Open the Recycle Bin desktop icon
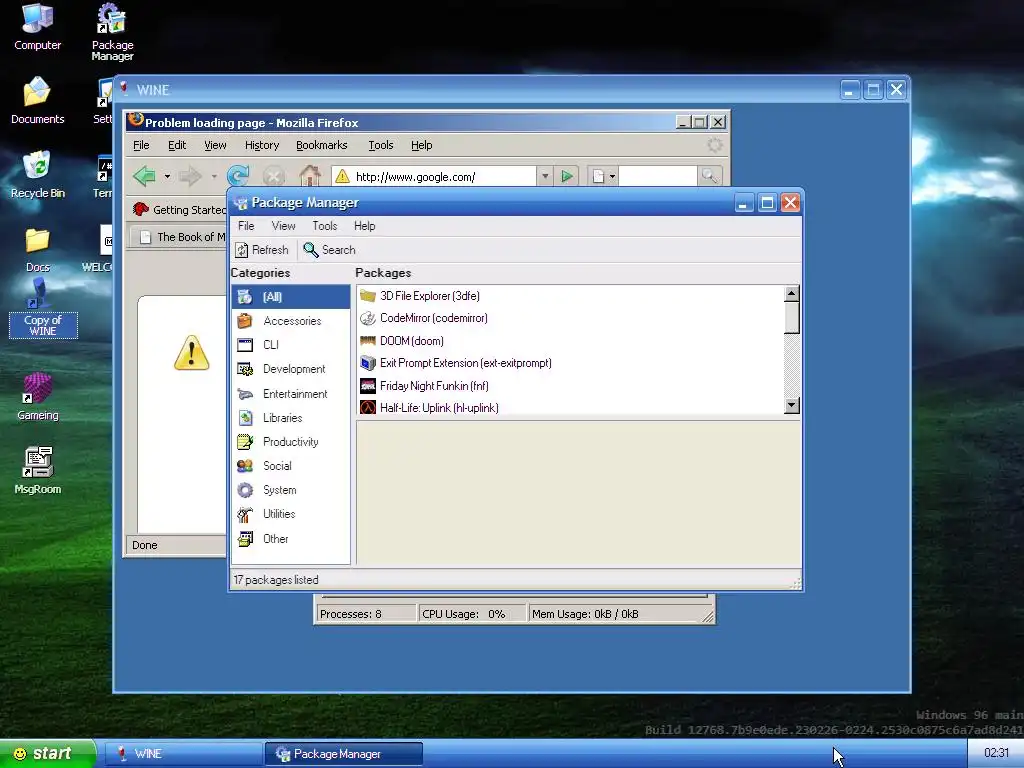Image resolution: width=1024 pixels, height=768 pixels. pyautogui.click(x=37, y=174)
